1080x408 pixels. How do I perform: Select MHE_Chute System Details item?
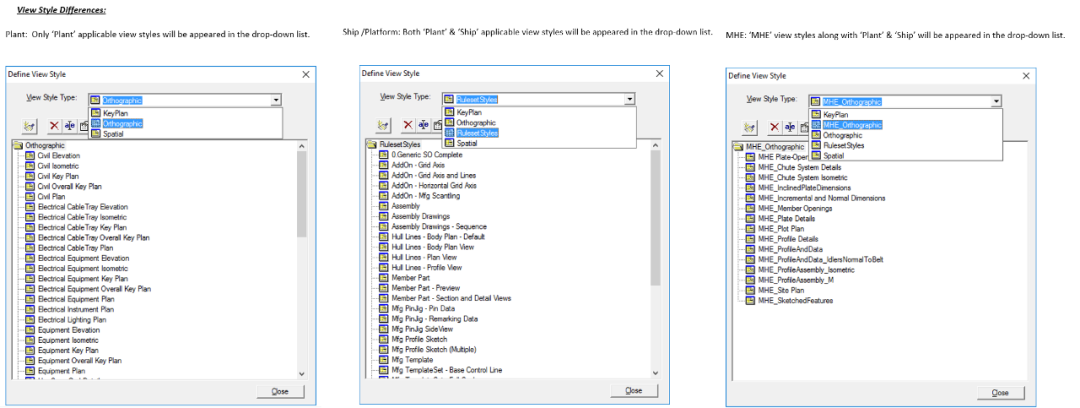(799, 167)
